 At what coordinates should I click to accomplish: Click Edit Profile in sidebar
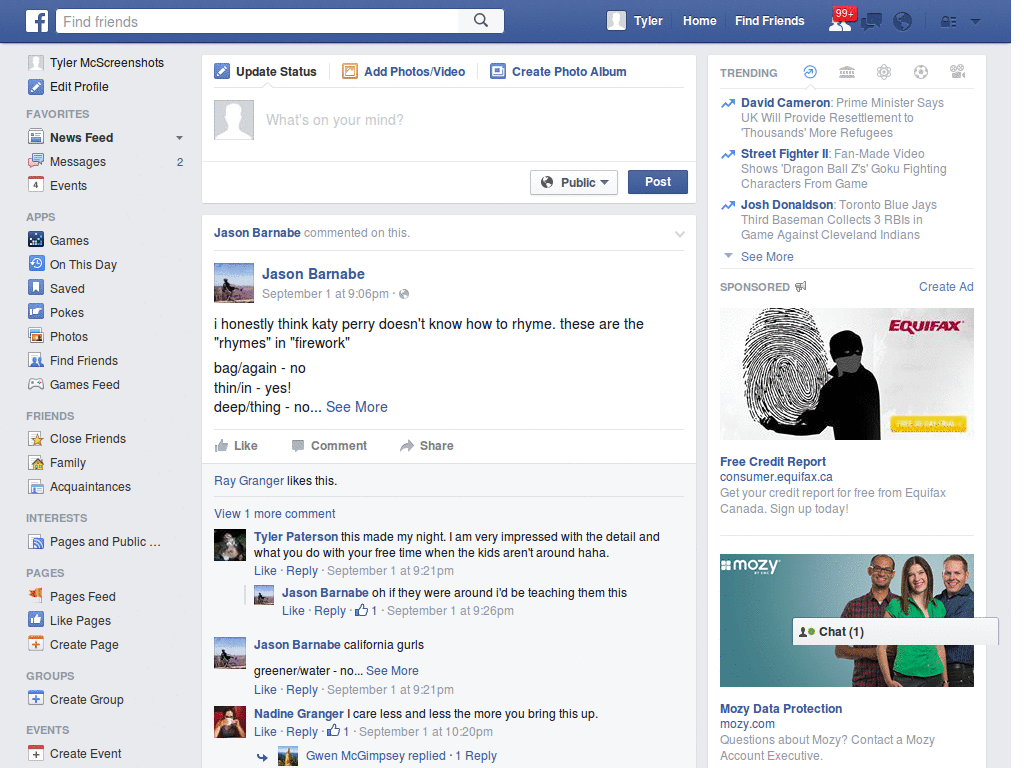click(x=68, y=87)
